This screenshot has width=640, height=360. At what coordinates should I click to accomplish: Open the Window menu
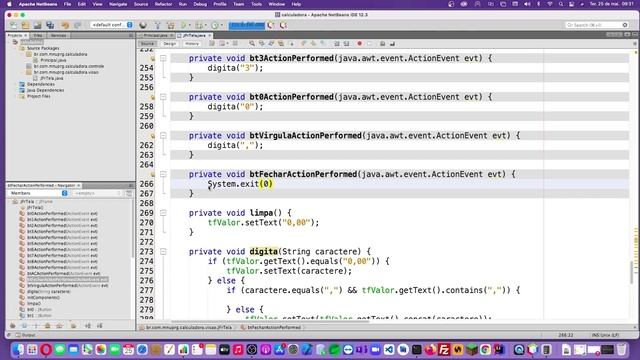pyautogui.click(x=276, y=4)
